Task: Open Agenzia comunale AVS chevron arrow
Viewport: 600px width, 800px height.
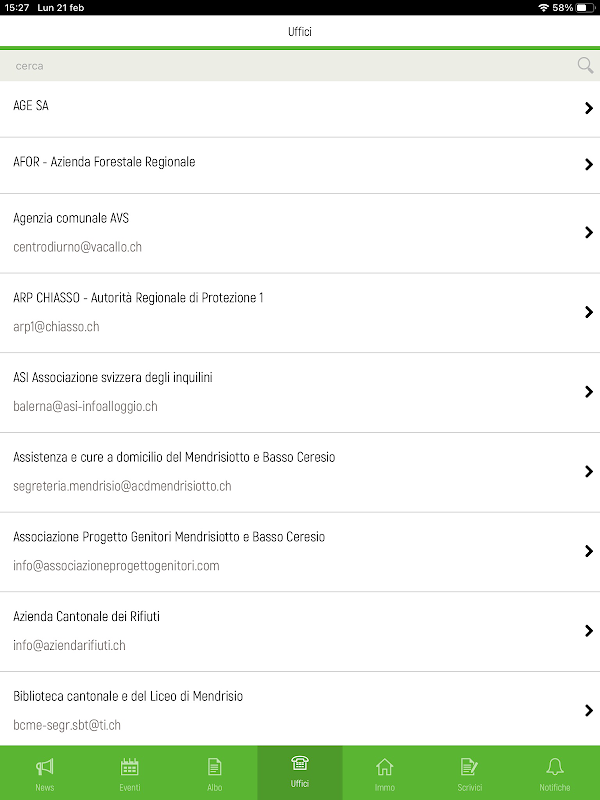Action: 589,232
